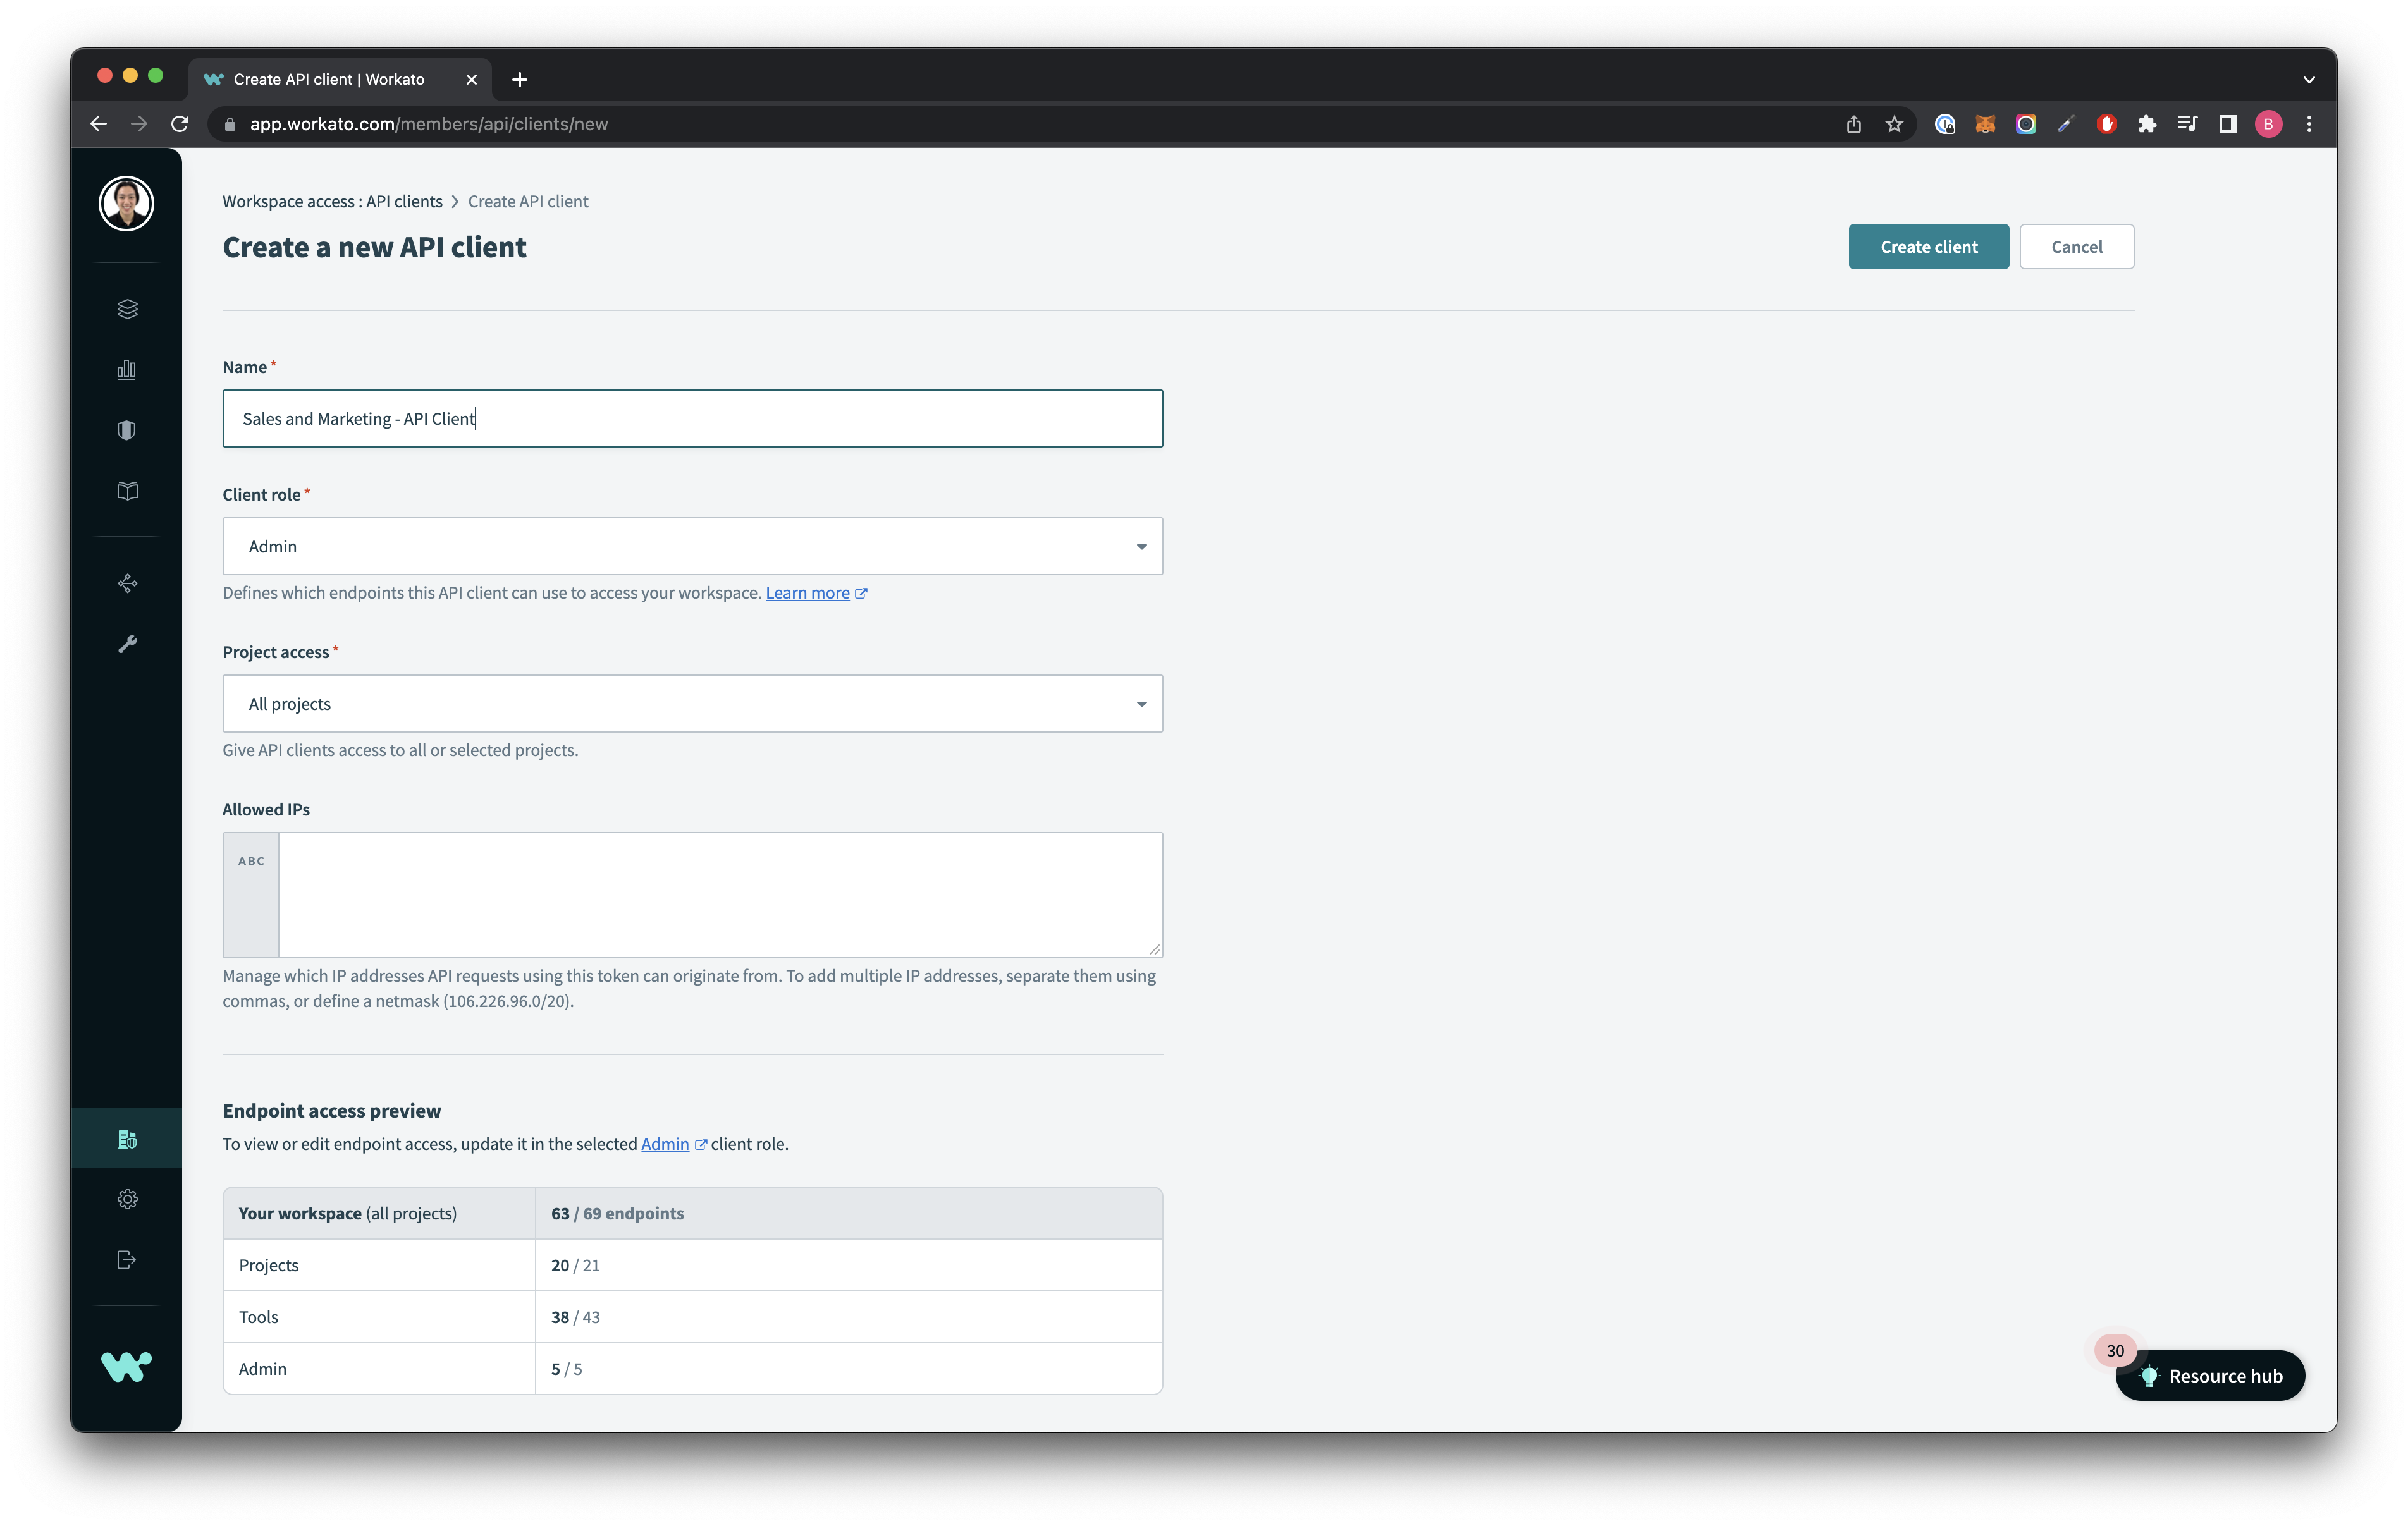The width and height of the screenshot is (2408, 1526).
Task: Open the book library icon in sidebar
Action: tap(127, 491)
